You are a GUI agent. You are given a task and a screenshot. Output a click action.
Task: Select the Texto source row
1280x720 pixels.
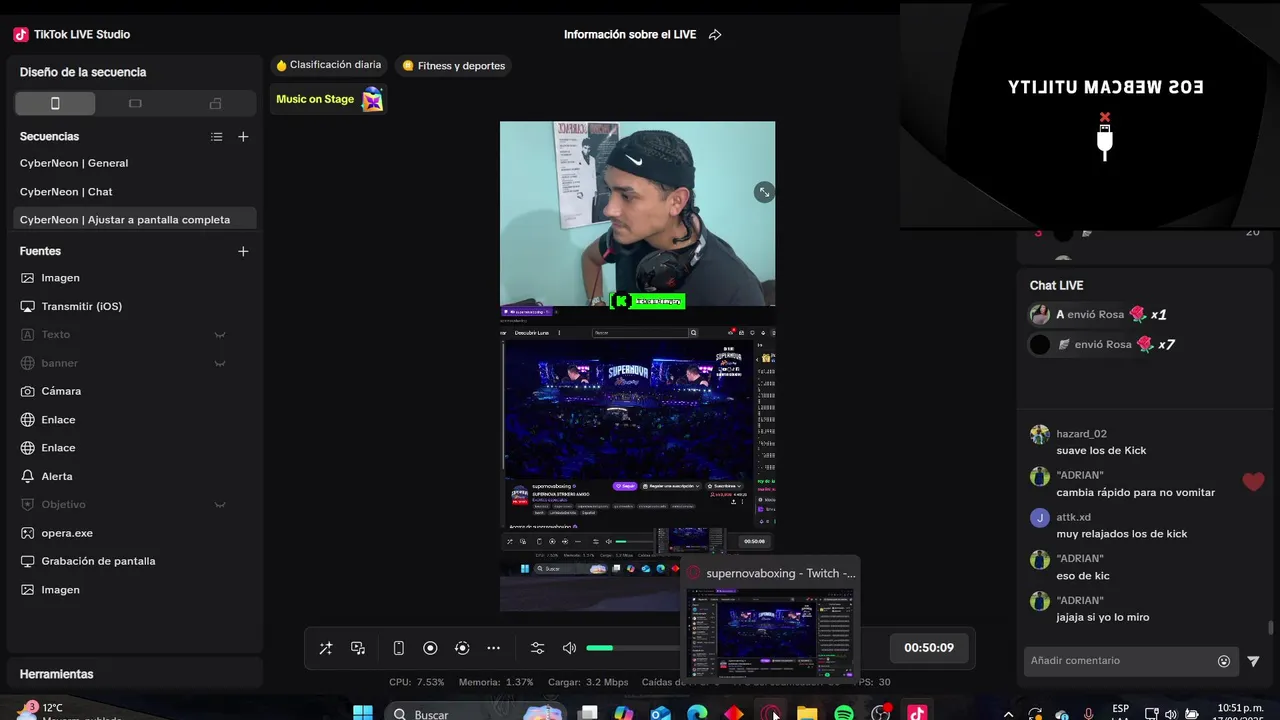point(135,335)
